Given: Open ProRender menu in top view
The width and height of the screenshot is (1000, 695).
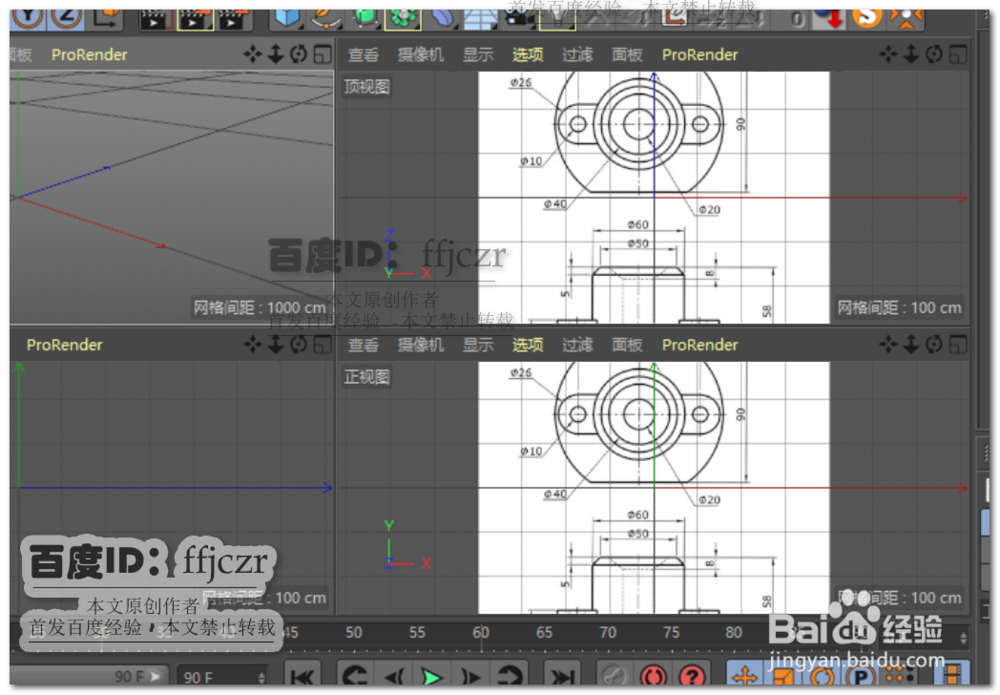Looking at the screenshot, I should click(x=700, y=55).
